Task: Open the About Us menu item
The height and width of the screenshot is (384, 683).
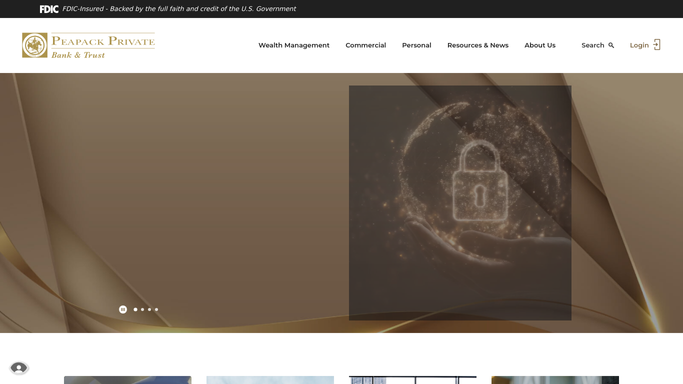Action: point(540,45)
